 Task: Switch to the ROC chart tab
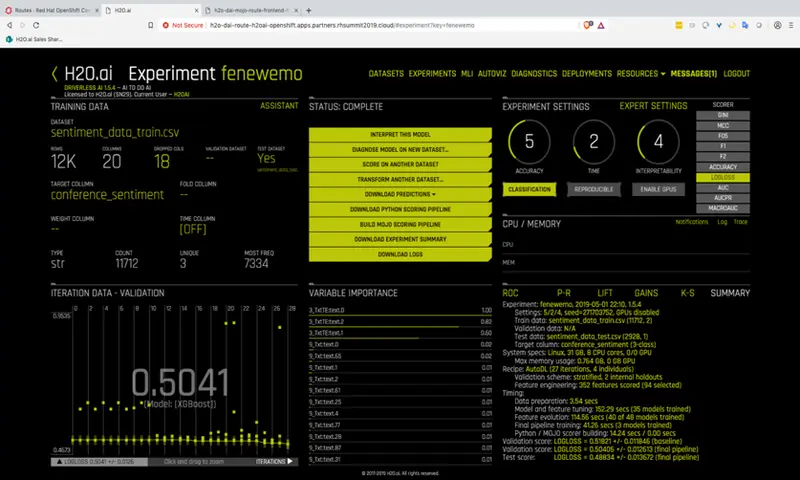510,293
